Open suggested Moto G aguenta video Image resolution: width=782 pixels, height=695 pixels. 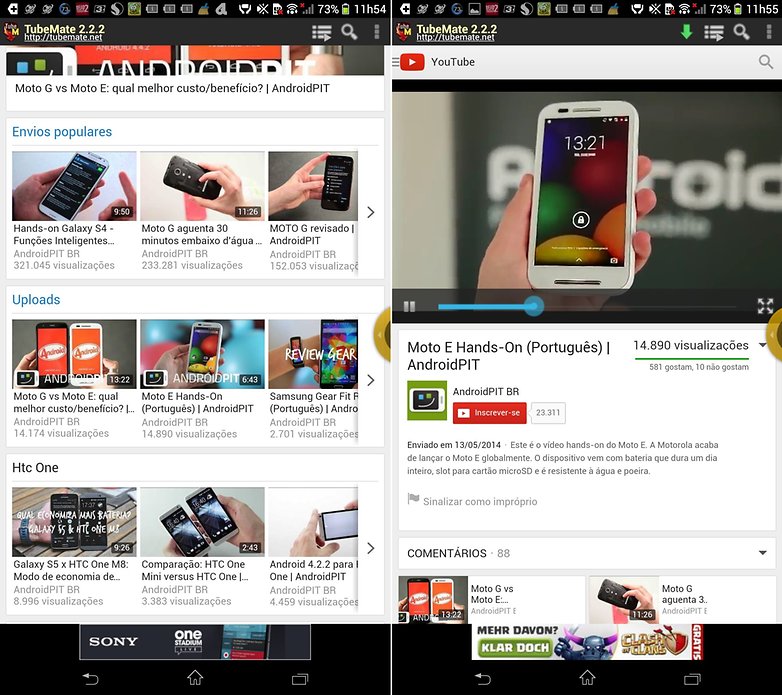(x=682, y=600)
